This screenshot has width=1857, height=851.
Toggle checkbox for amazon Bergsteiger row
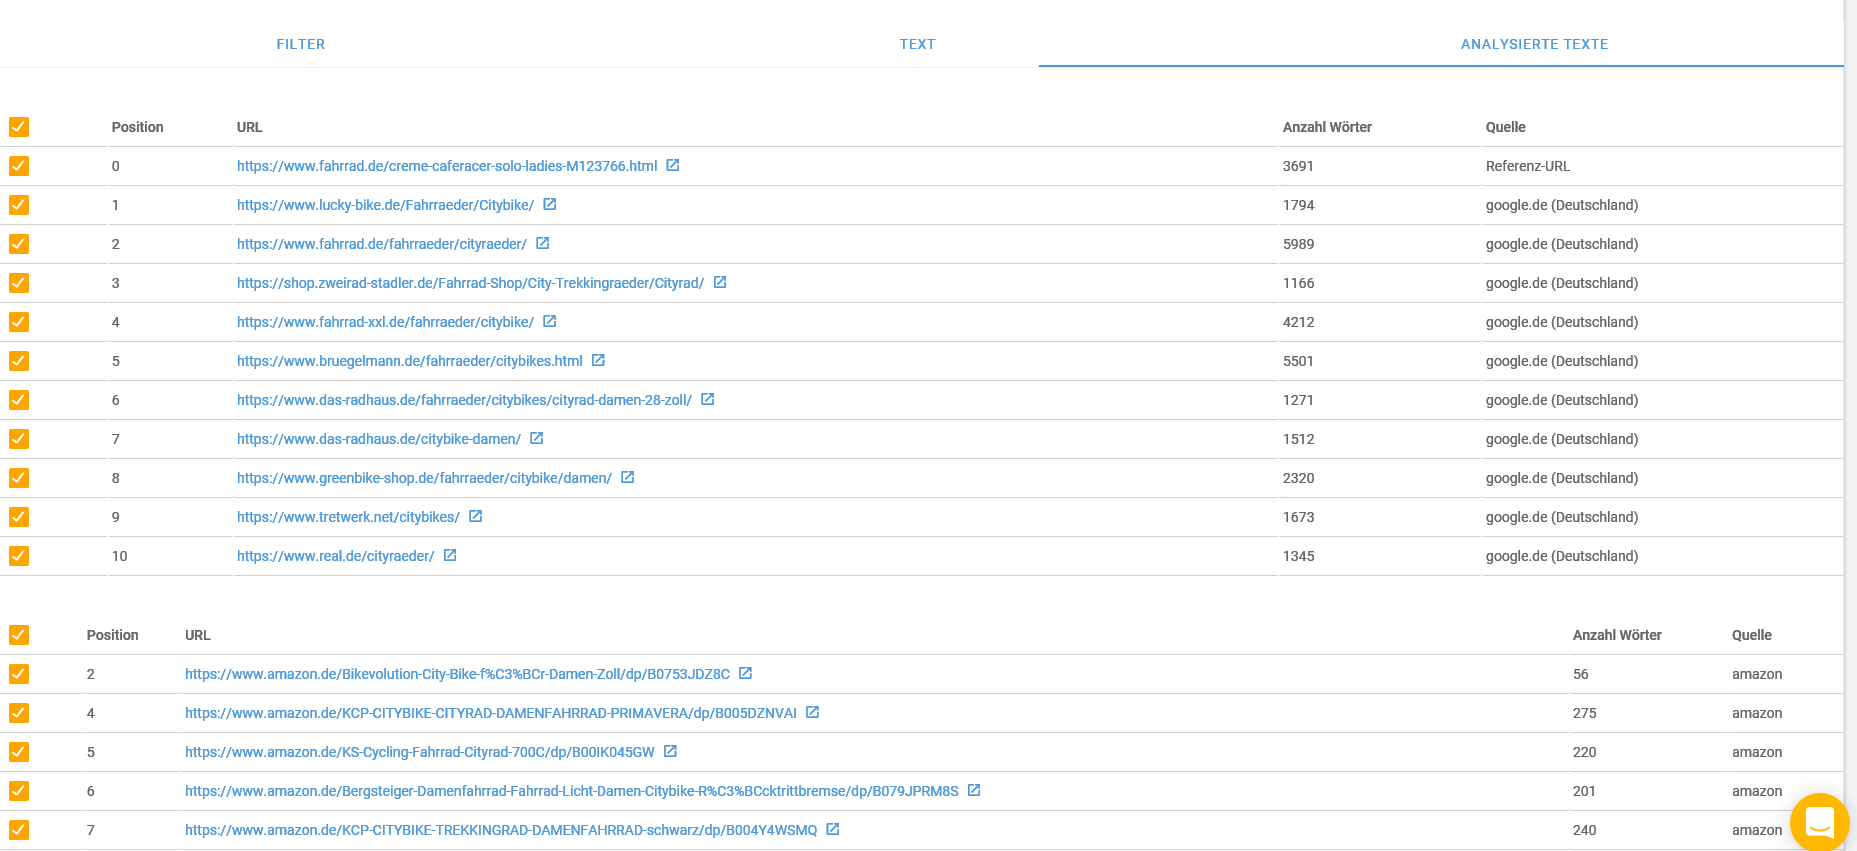click(x=19, y=791)
